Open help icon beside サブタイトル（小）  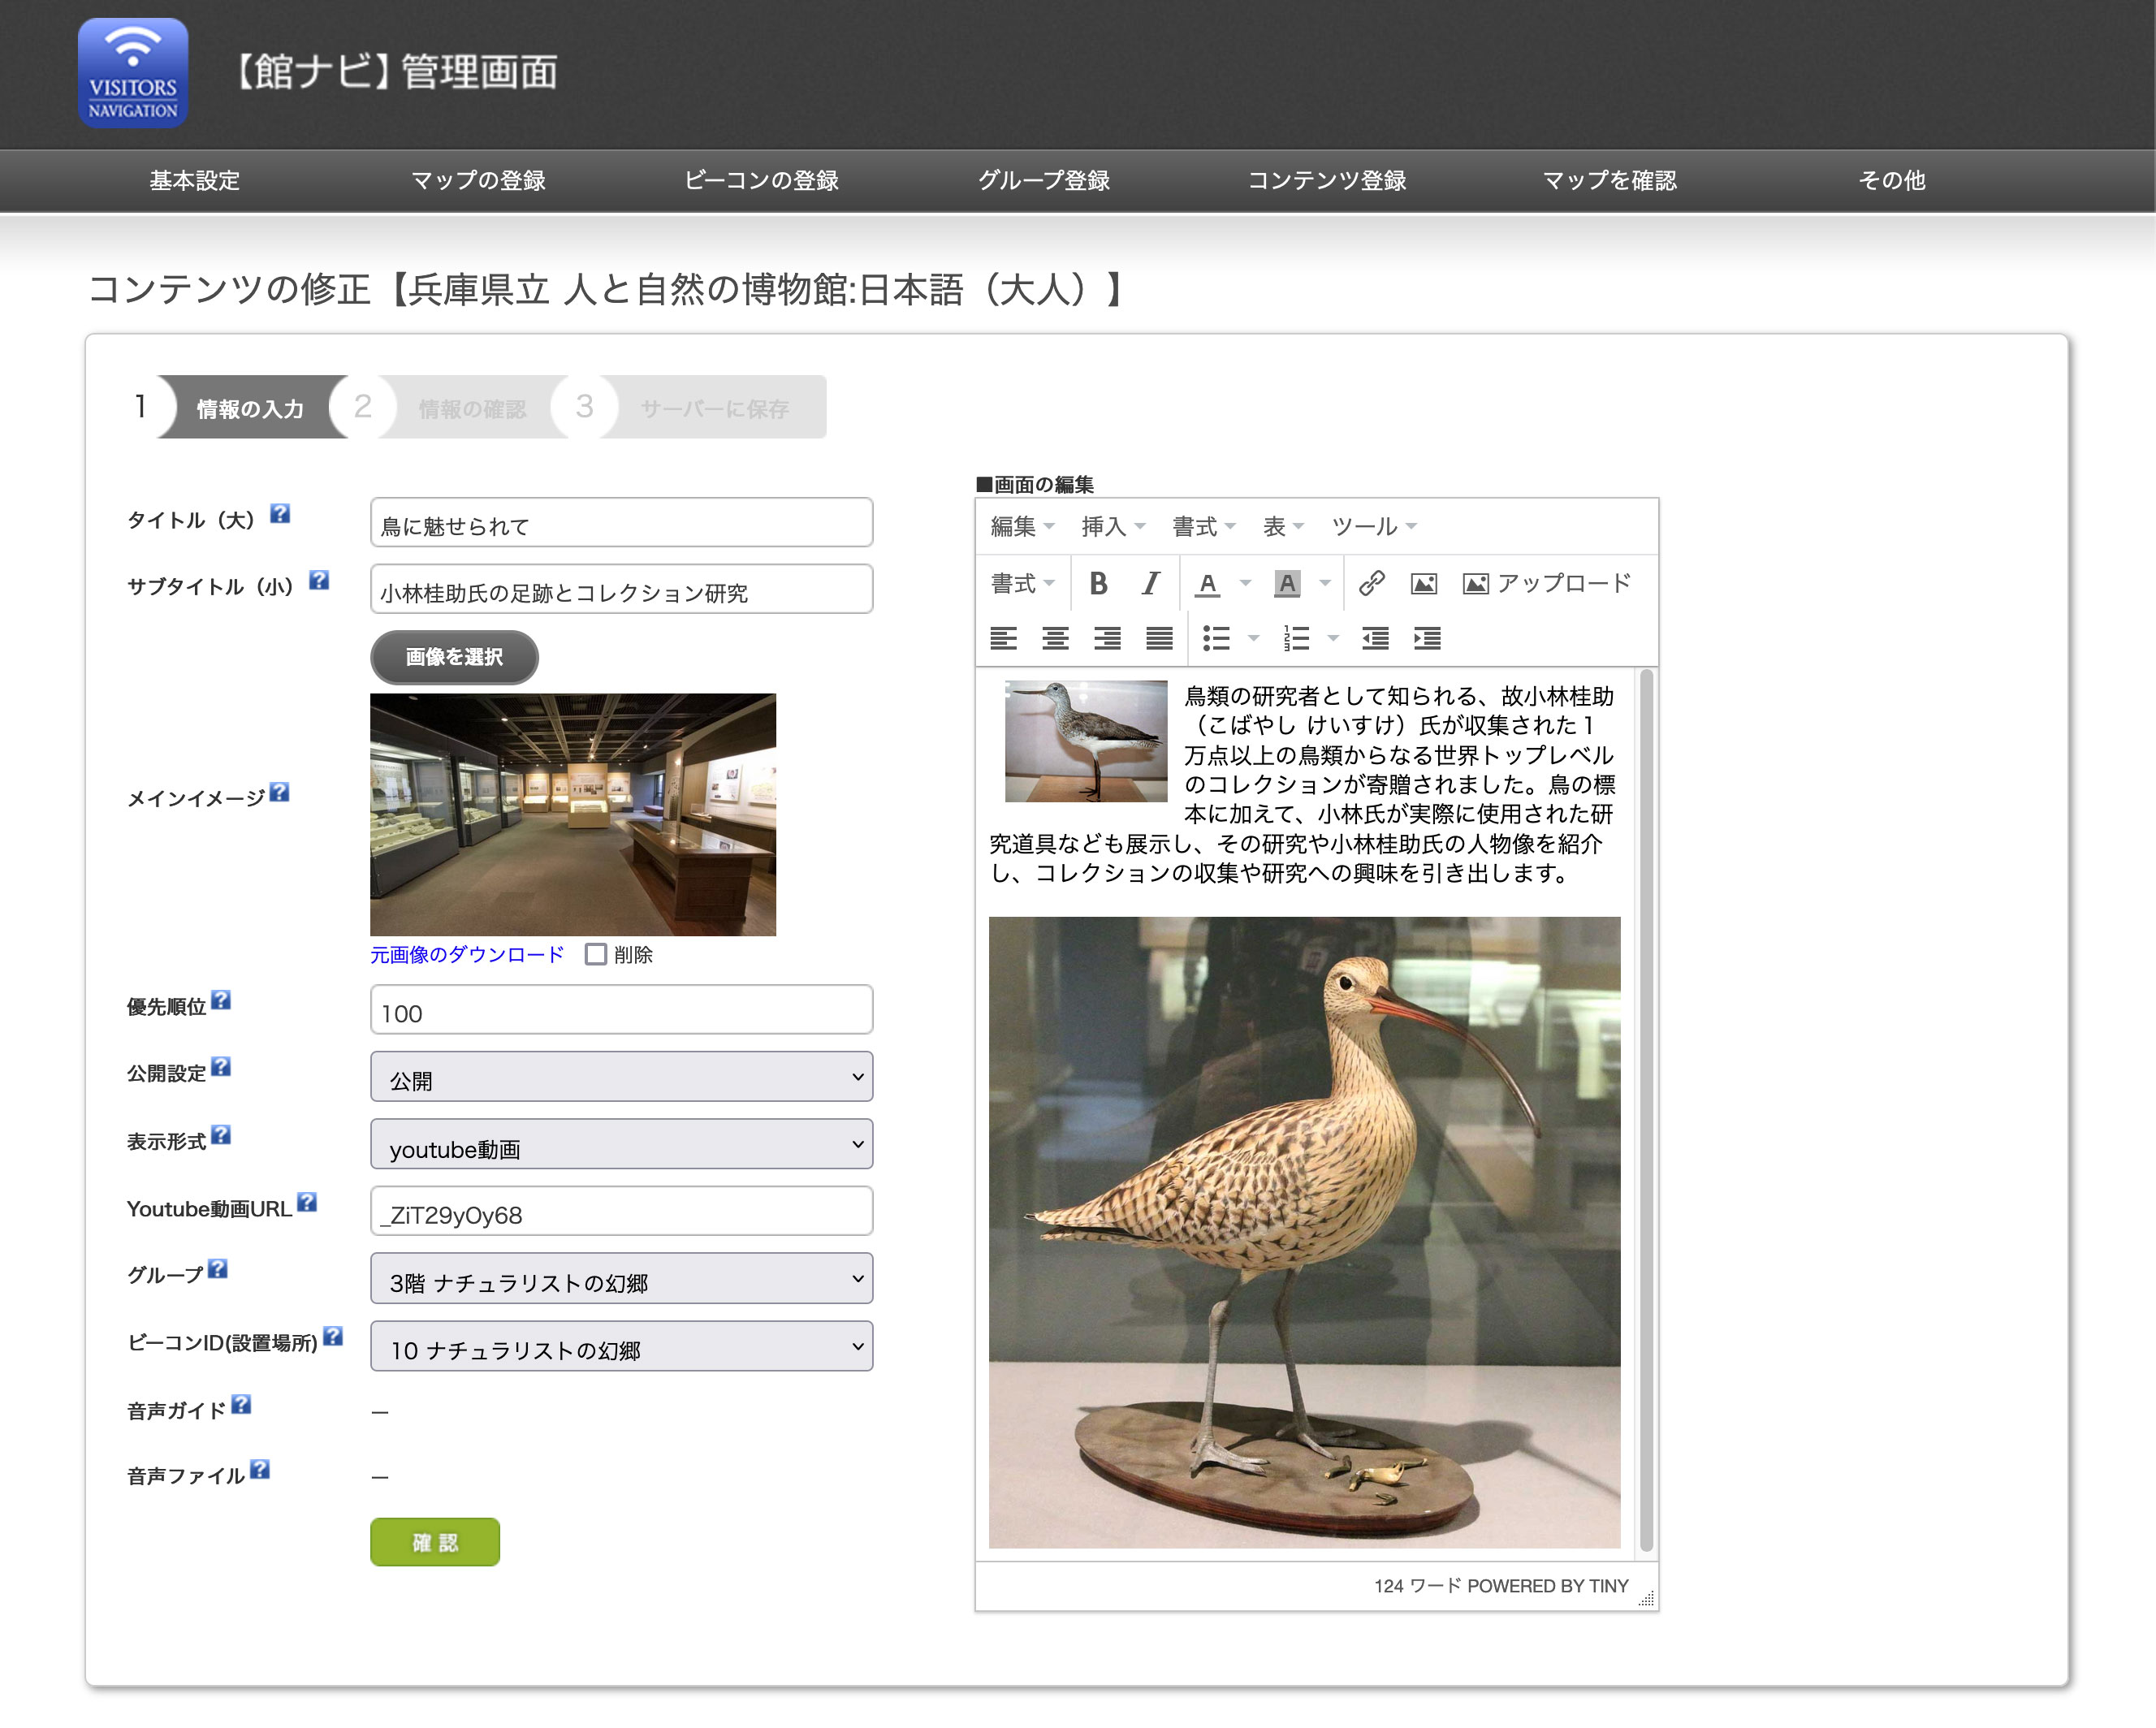point(319,580)
